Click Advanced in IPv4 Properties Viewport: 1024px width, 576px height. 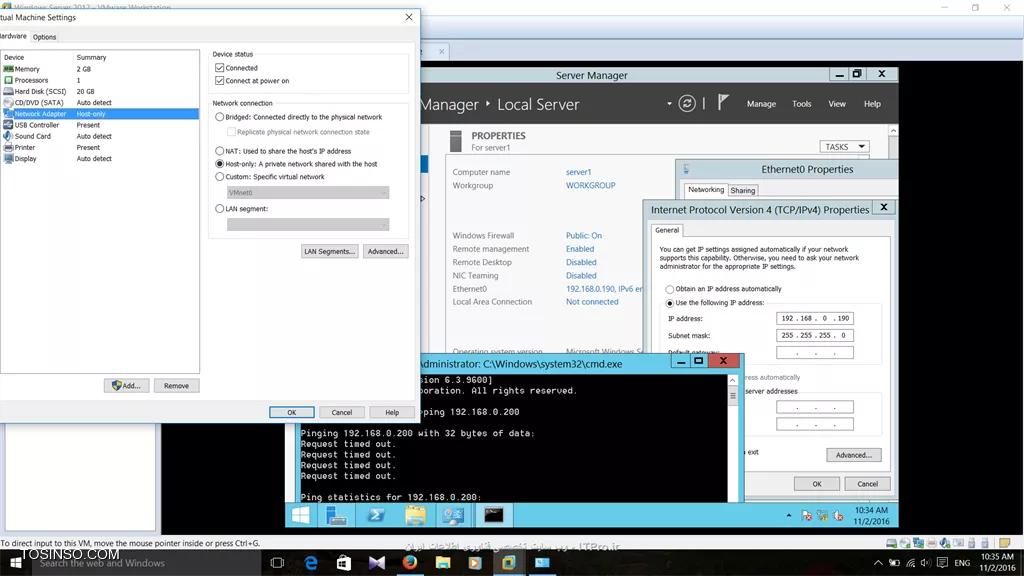(x=854, y=455)
